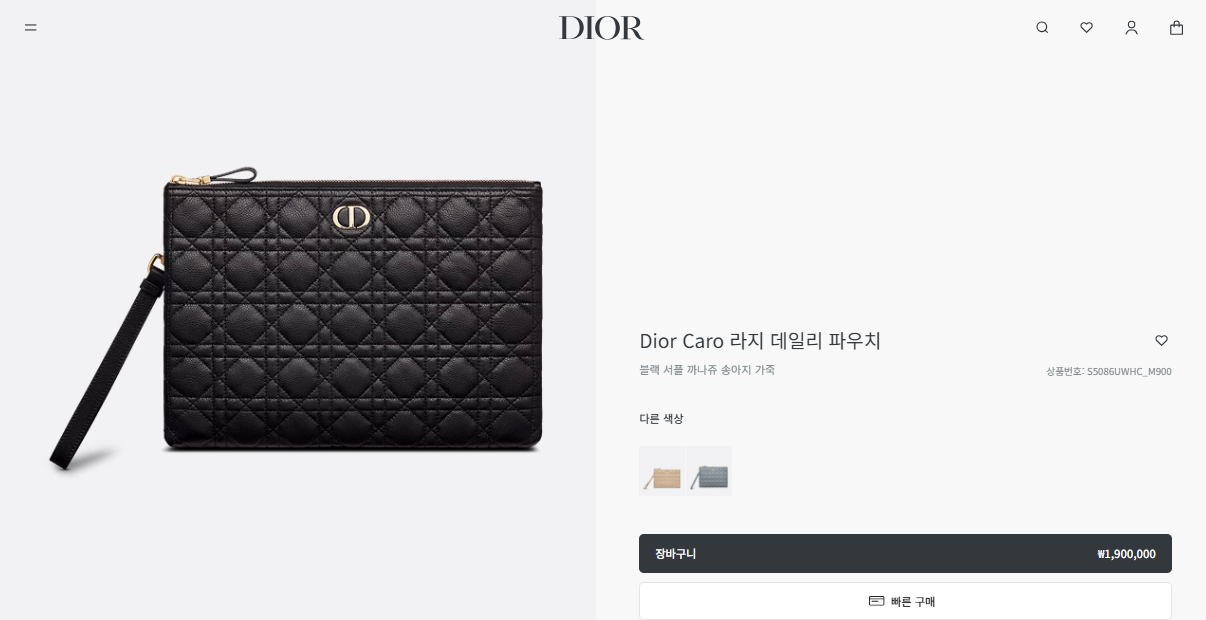Select the beige color pouch swatch
The image size is (1206, 620).
coord(662,471)
